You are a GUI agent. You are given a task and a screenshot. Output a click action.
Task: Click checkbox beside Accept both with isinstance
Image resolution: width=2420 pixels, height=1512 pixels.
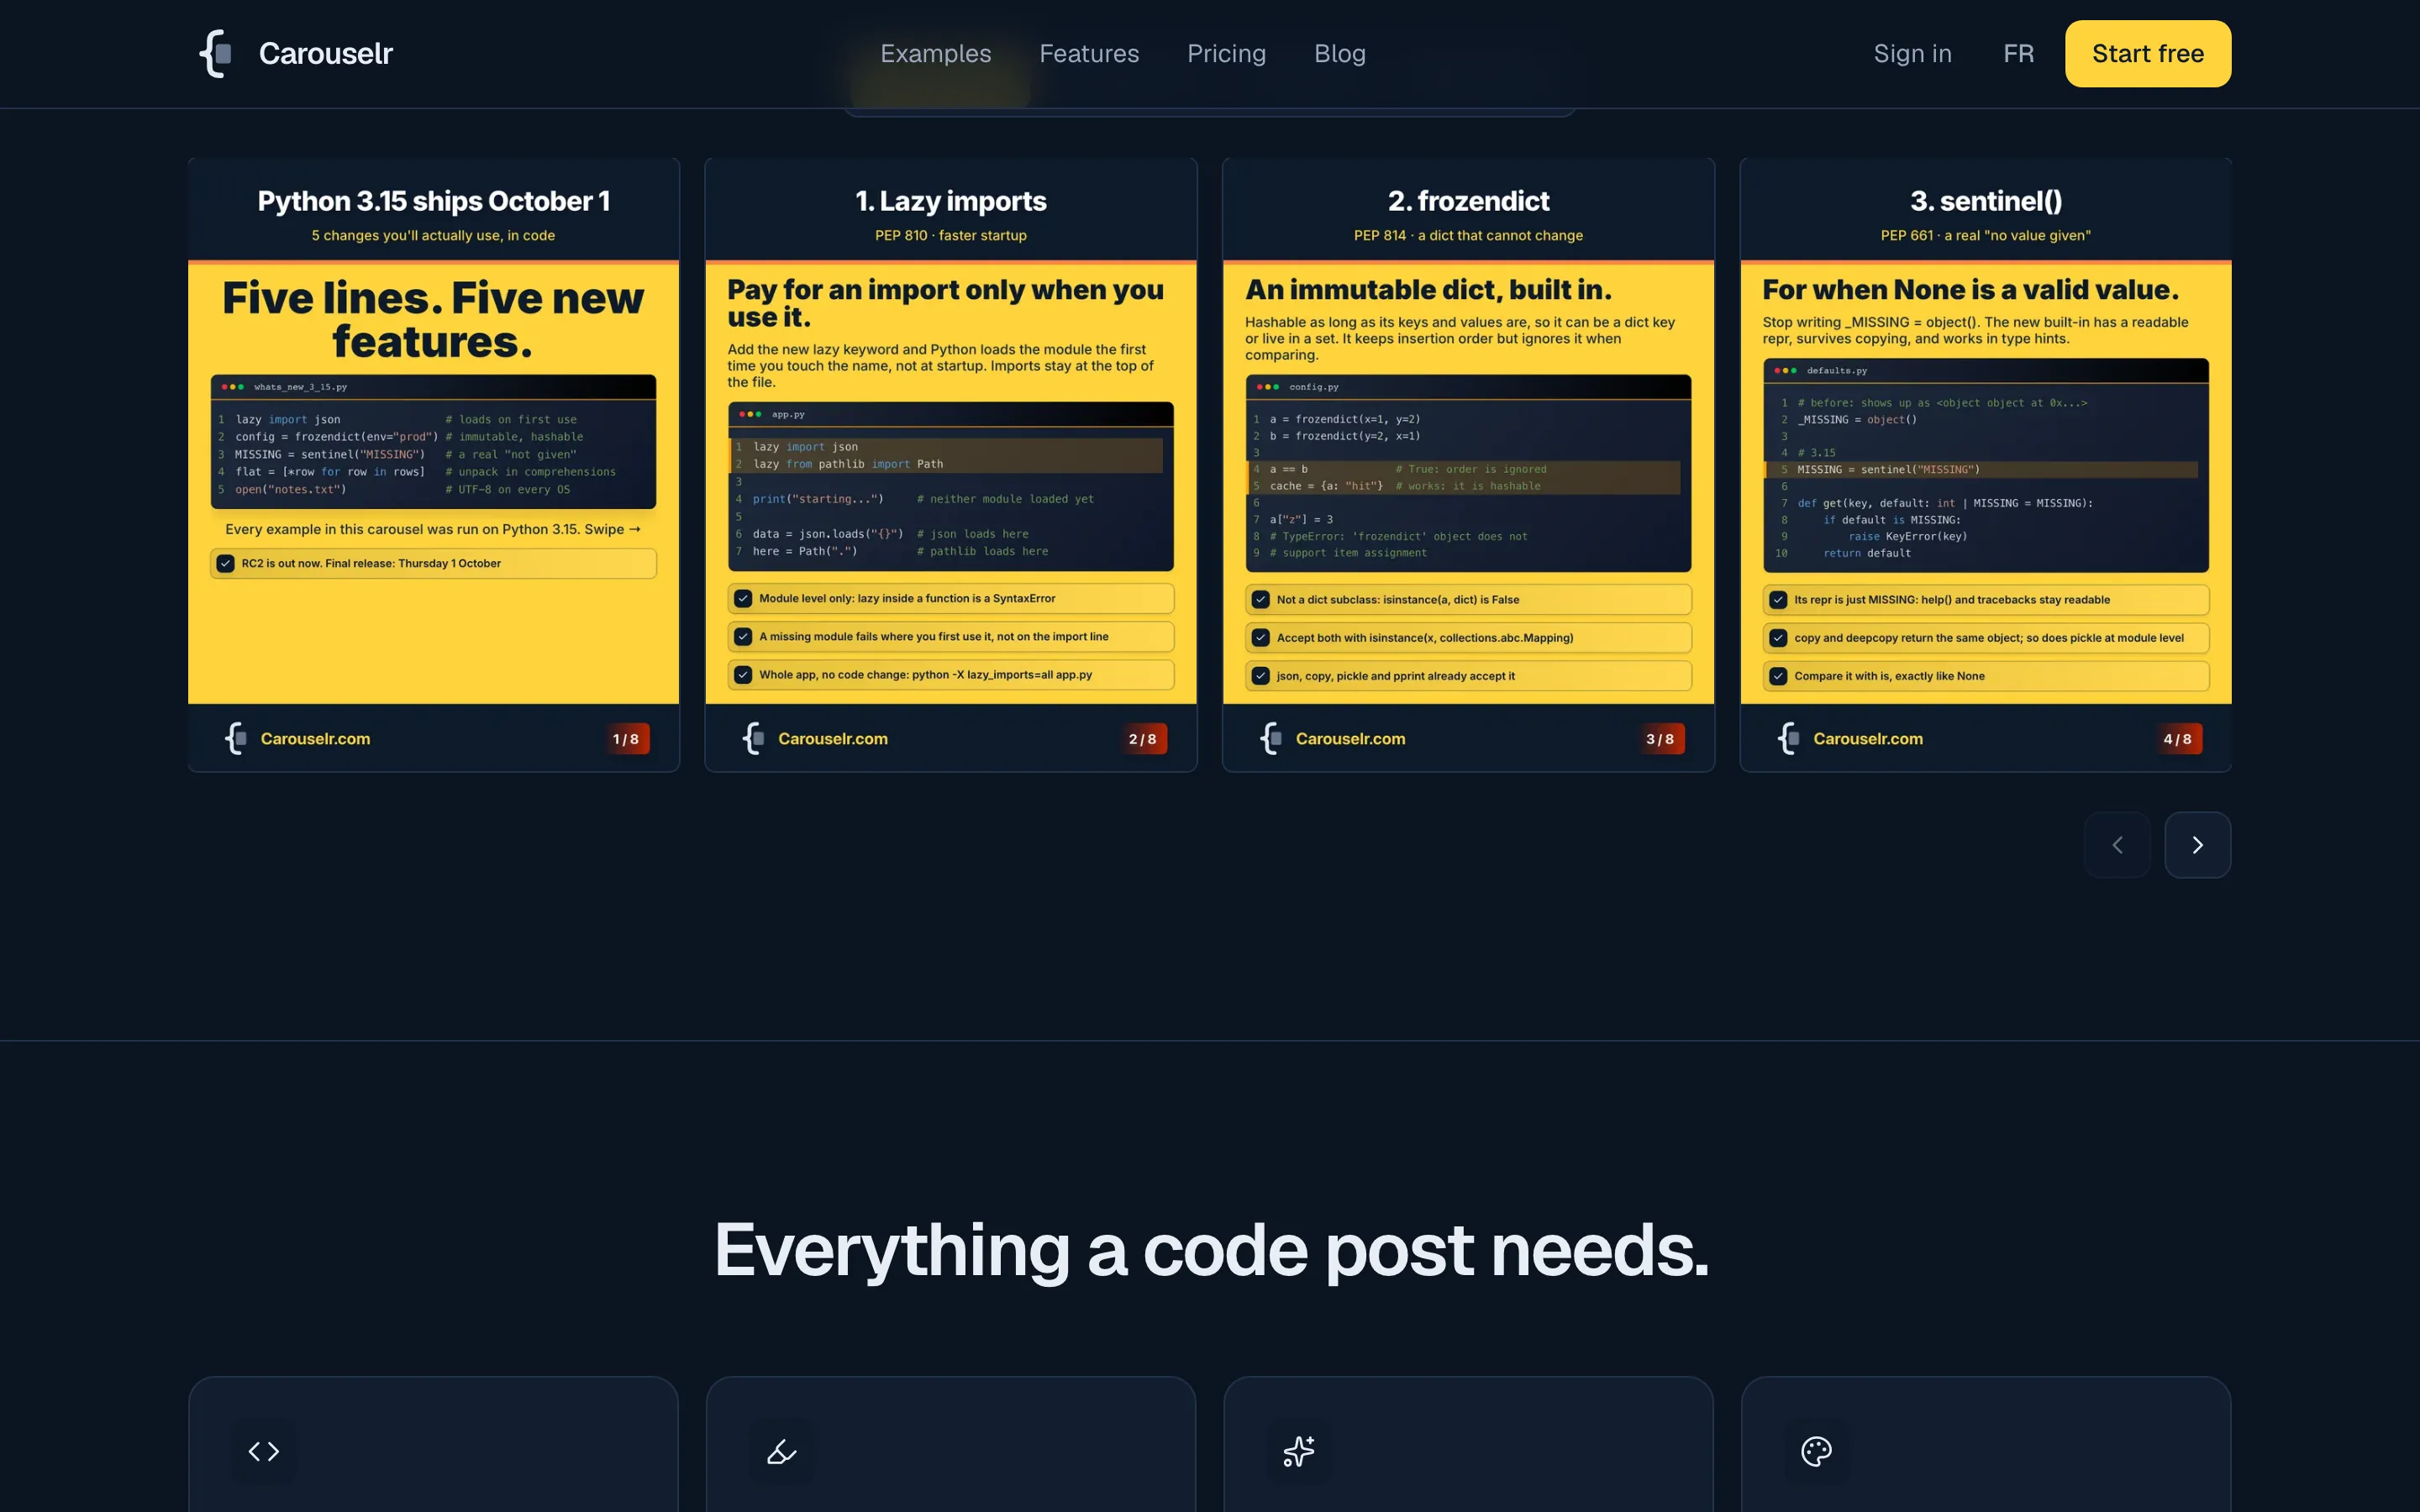(1261, 637)
